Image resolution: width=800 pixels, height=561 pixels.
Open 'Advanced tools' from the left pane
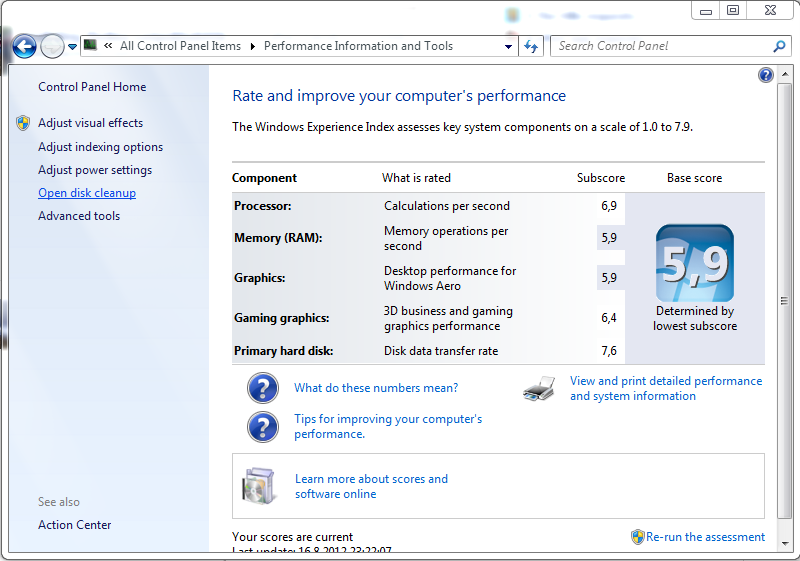(79, 216)
